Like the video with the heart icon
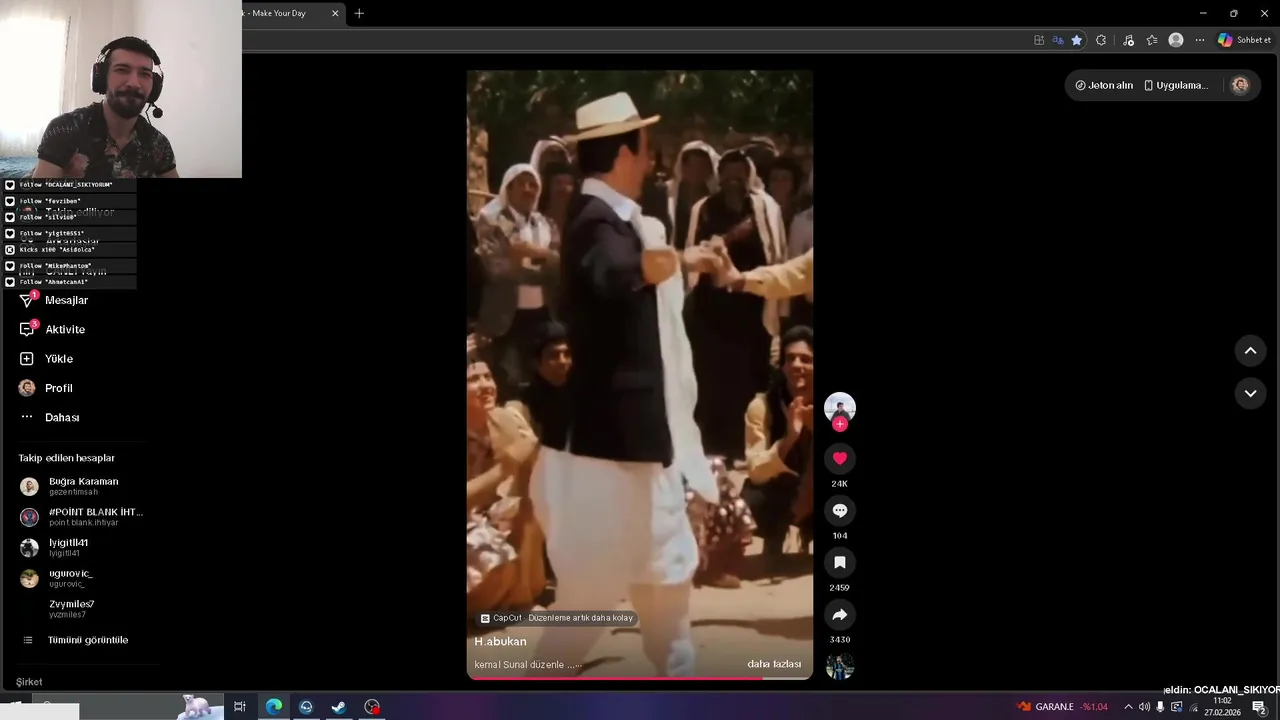Screen dimensions: 1280x720 click(x=840, y=458)
